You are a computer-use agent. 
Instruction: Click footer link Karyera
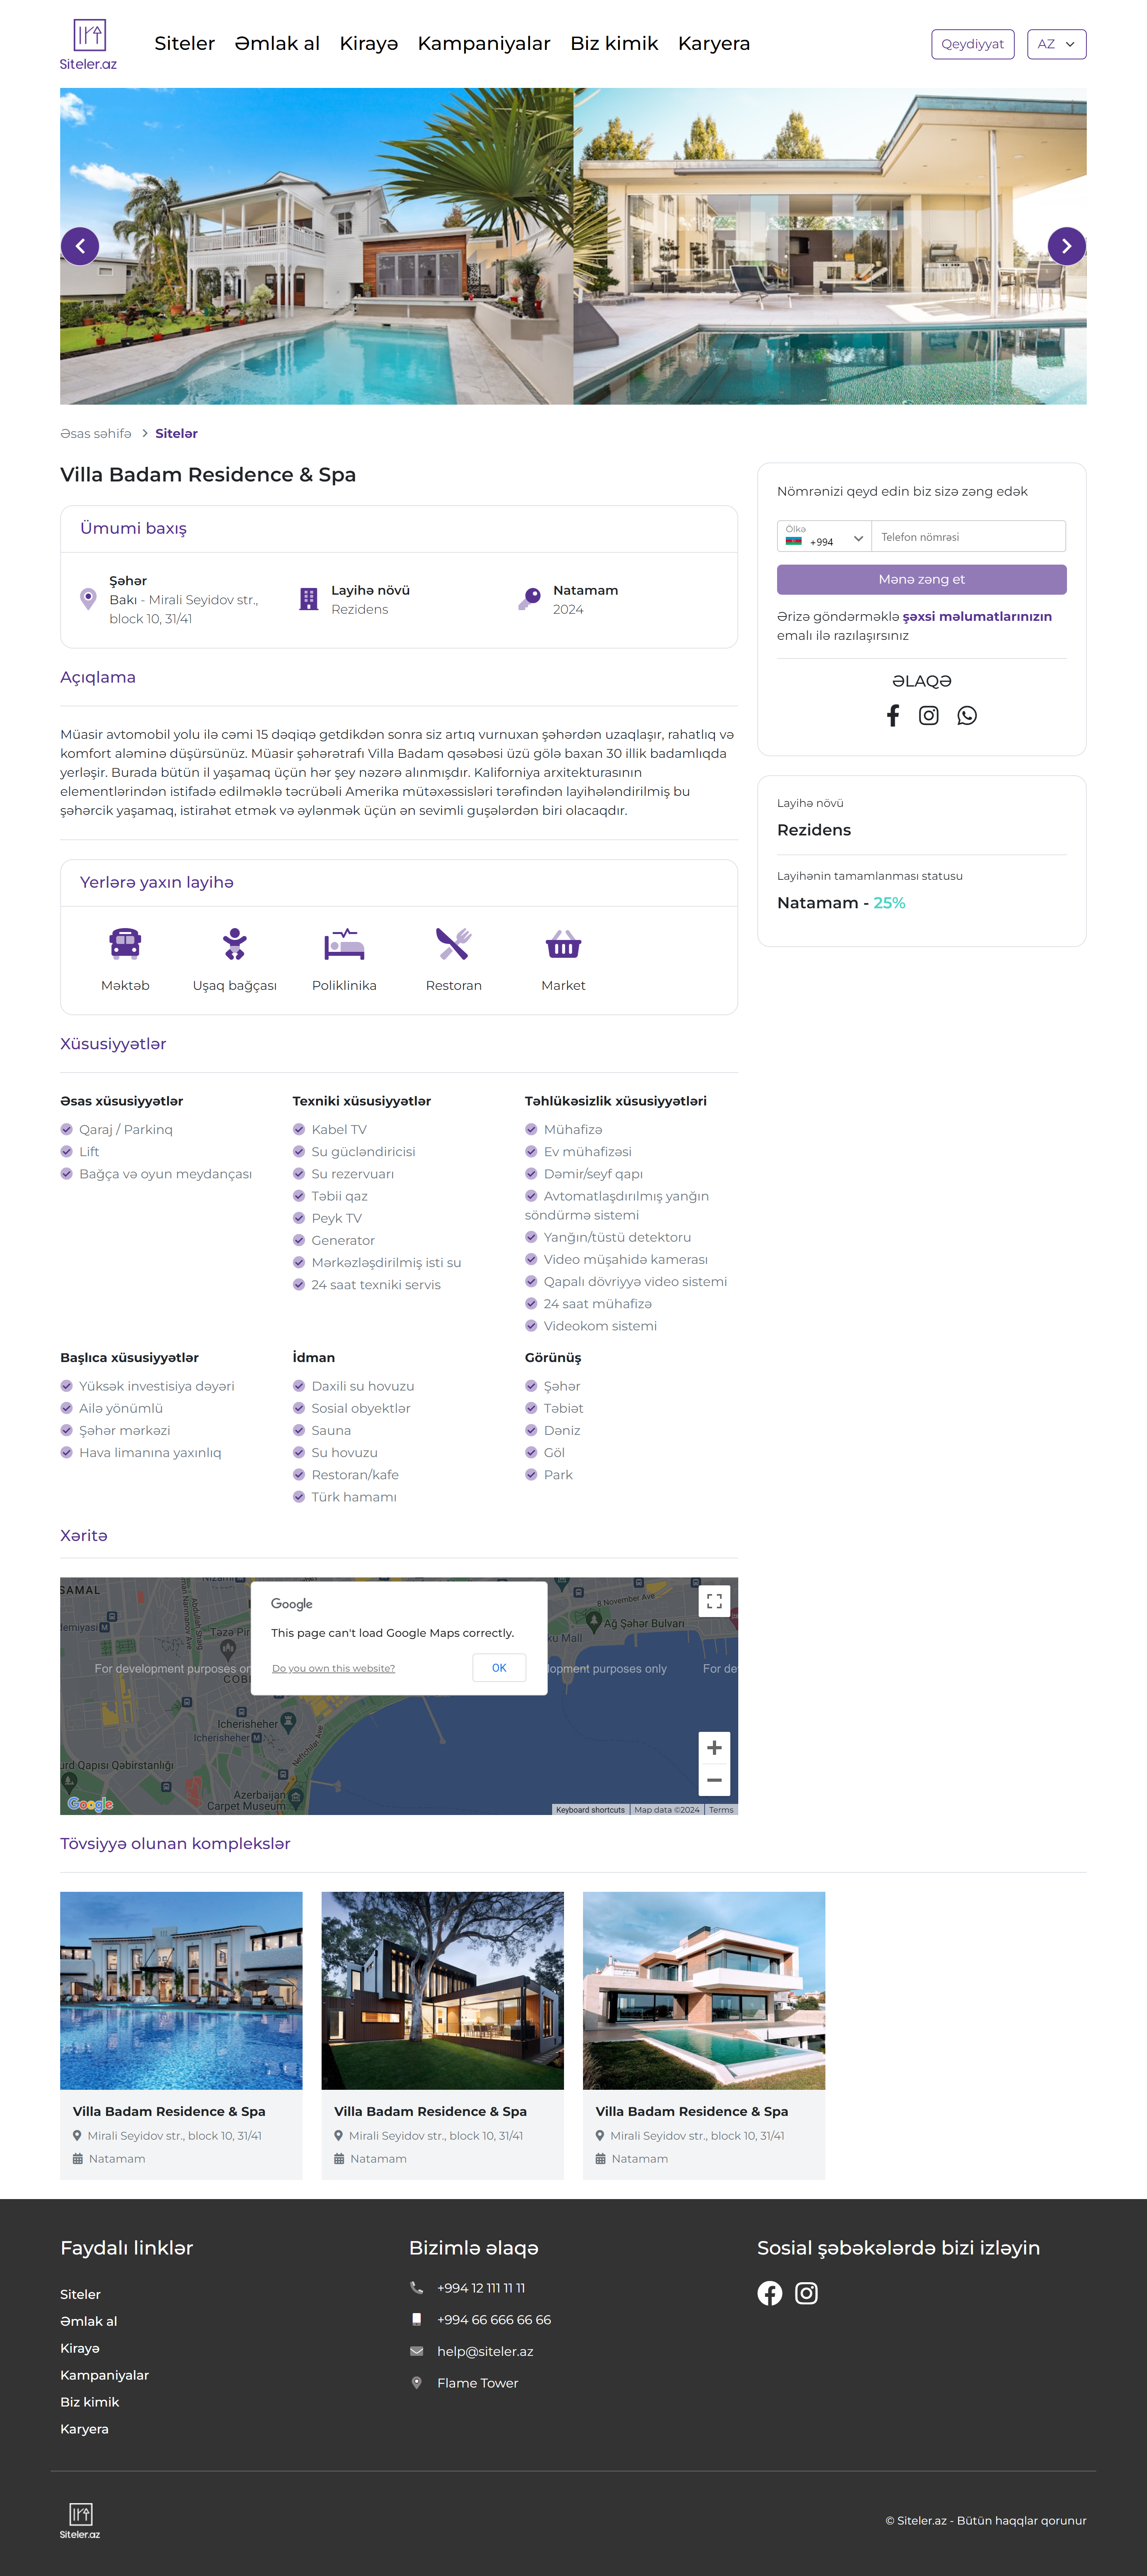pyautogui.click(x=84, y=2429)
